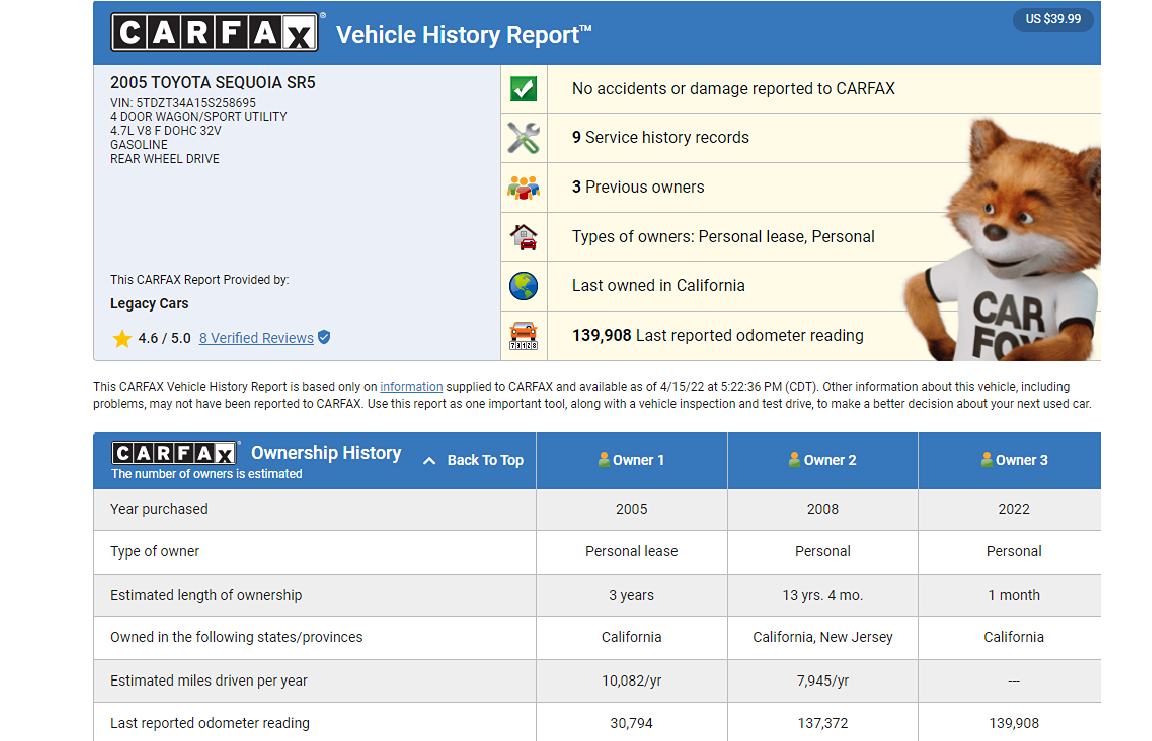Click the CARFAX logo in header
1152x741 pixels.
[215, 33]
